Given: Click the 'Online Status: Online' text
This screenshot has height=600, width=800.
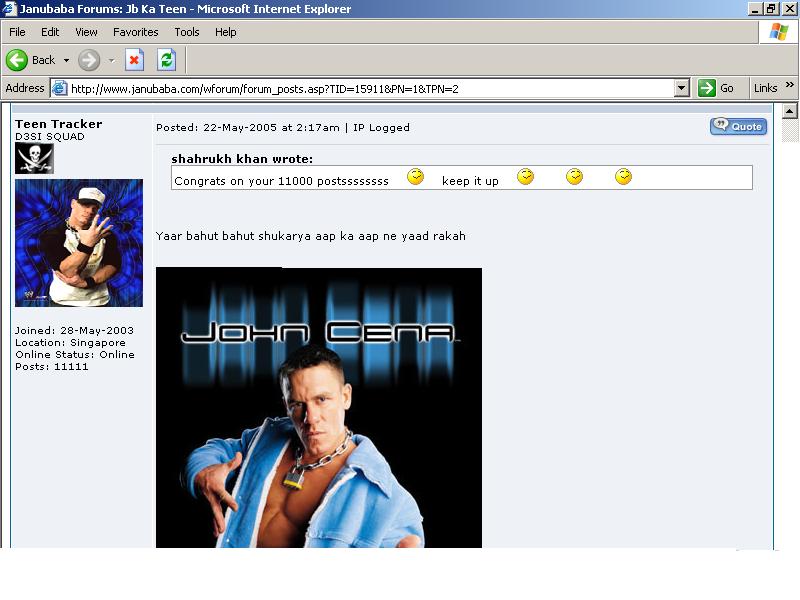Looking at the screenshot, I should [x=75, y=355].
